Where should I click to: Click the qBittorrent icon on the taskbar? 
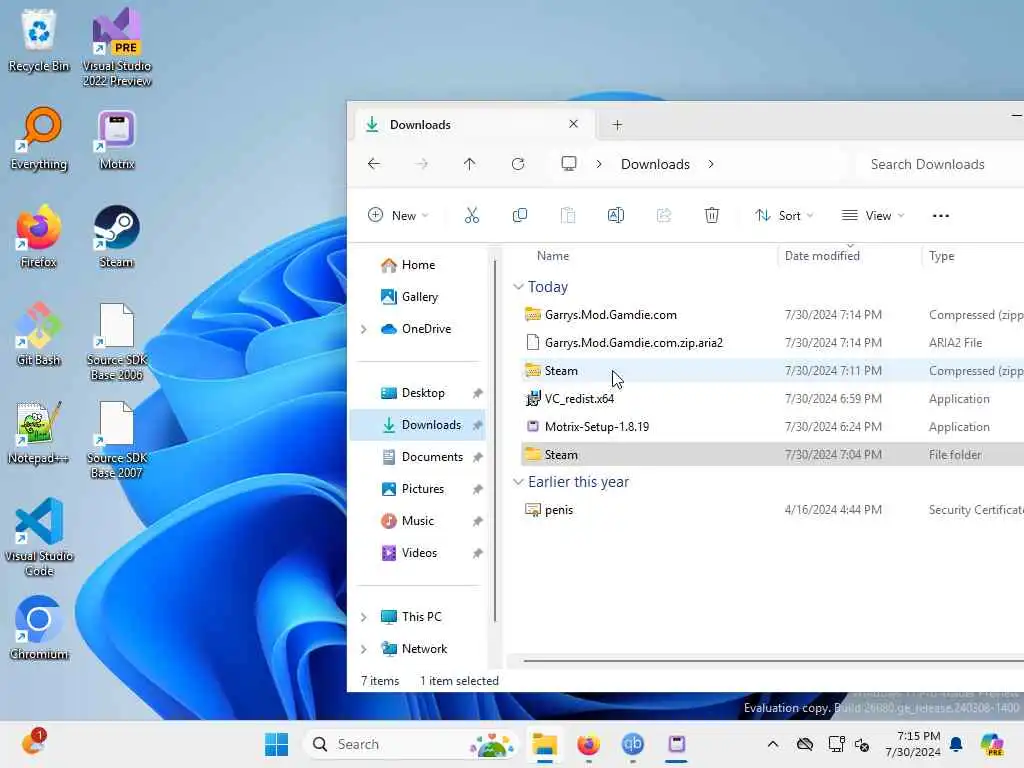pyautogui.click(x=632, y=744)
